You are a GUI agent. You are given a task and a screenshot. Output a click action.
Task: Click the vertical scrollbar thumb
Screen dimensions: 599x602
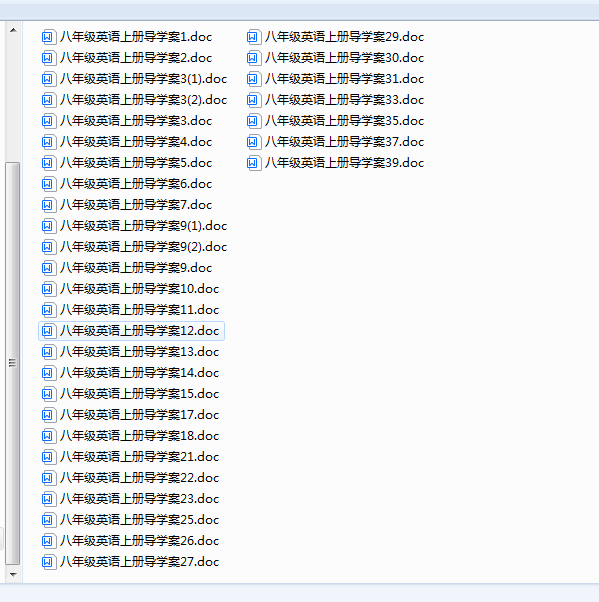[13, 363]
